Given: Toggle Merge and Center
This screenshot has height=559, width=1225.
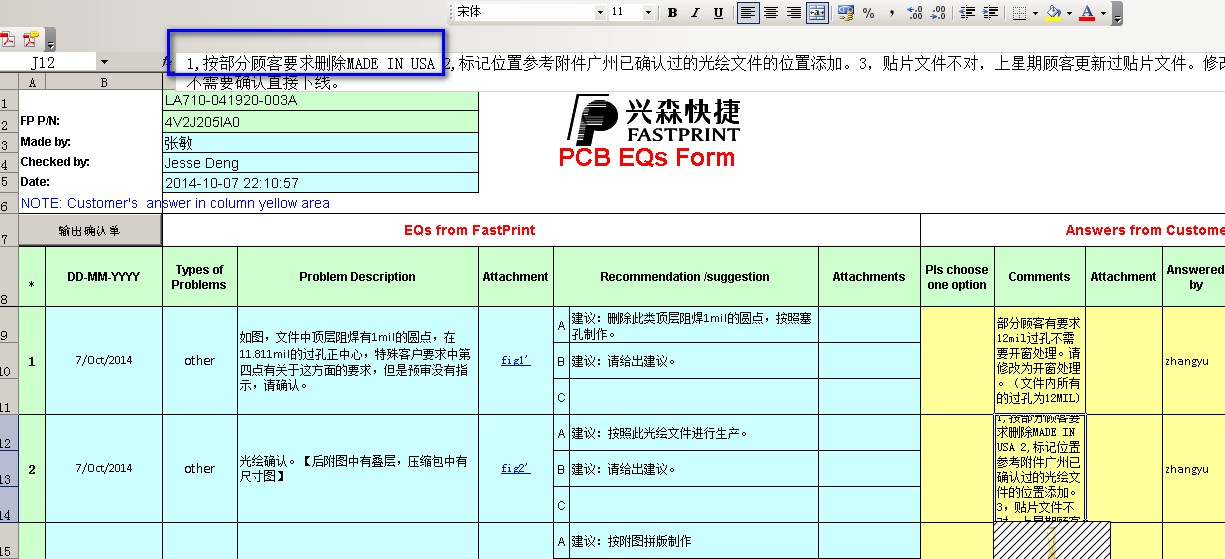Looking at the screenshot, I should [817, 13].
